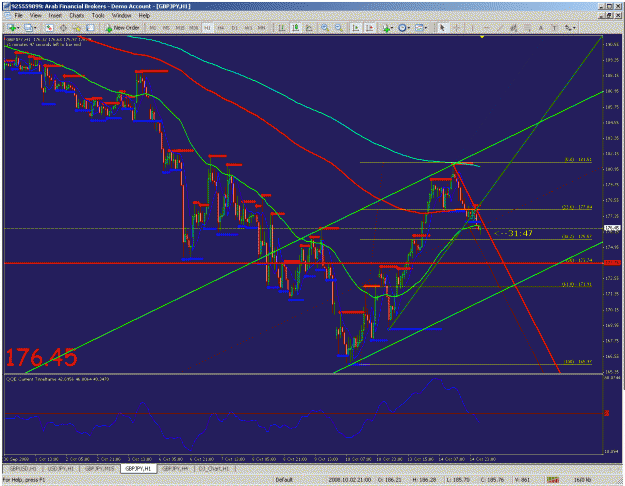Click the large red 176.45 price label
Image resolution: width=625 pixels, height=486 pixels.
(41, 357)
